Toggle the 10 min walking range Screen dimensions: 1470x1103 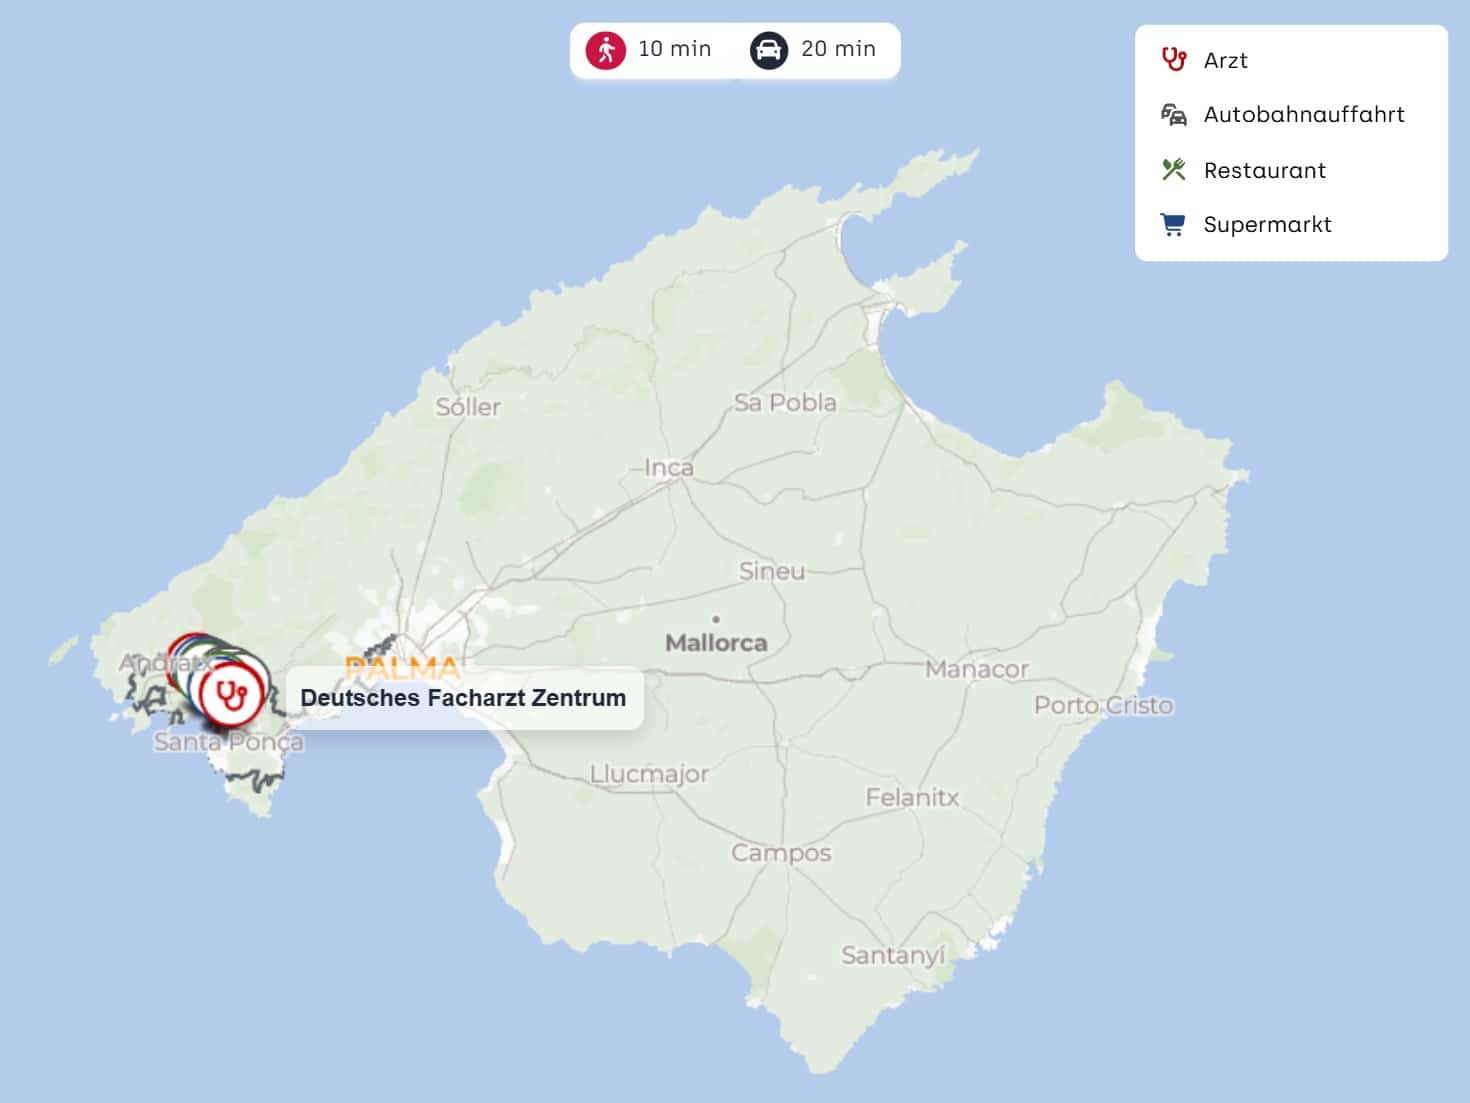674,49
